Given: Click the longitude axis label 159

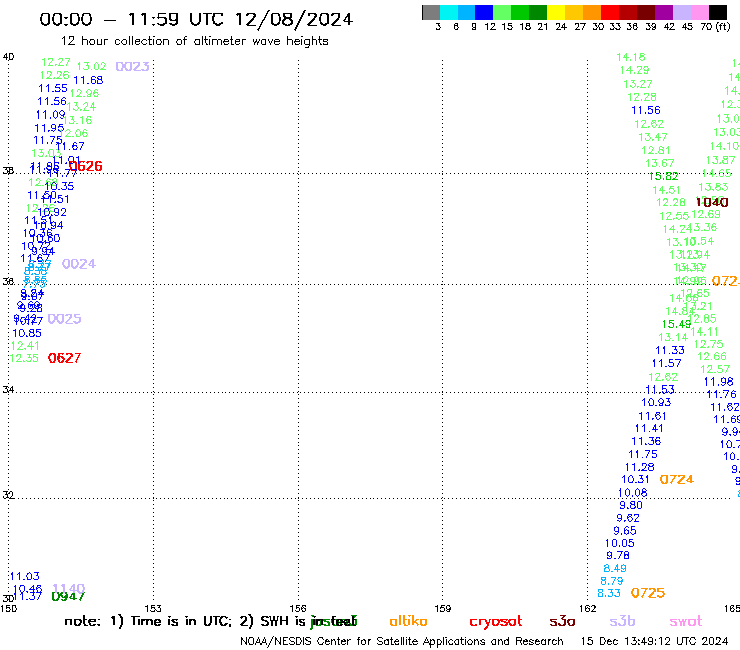Looking at the screenshot, I should (443, 609).
